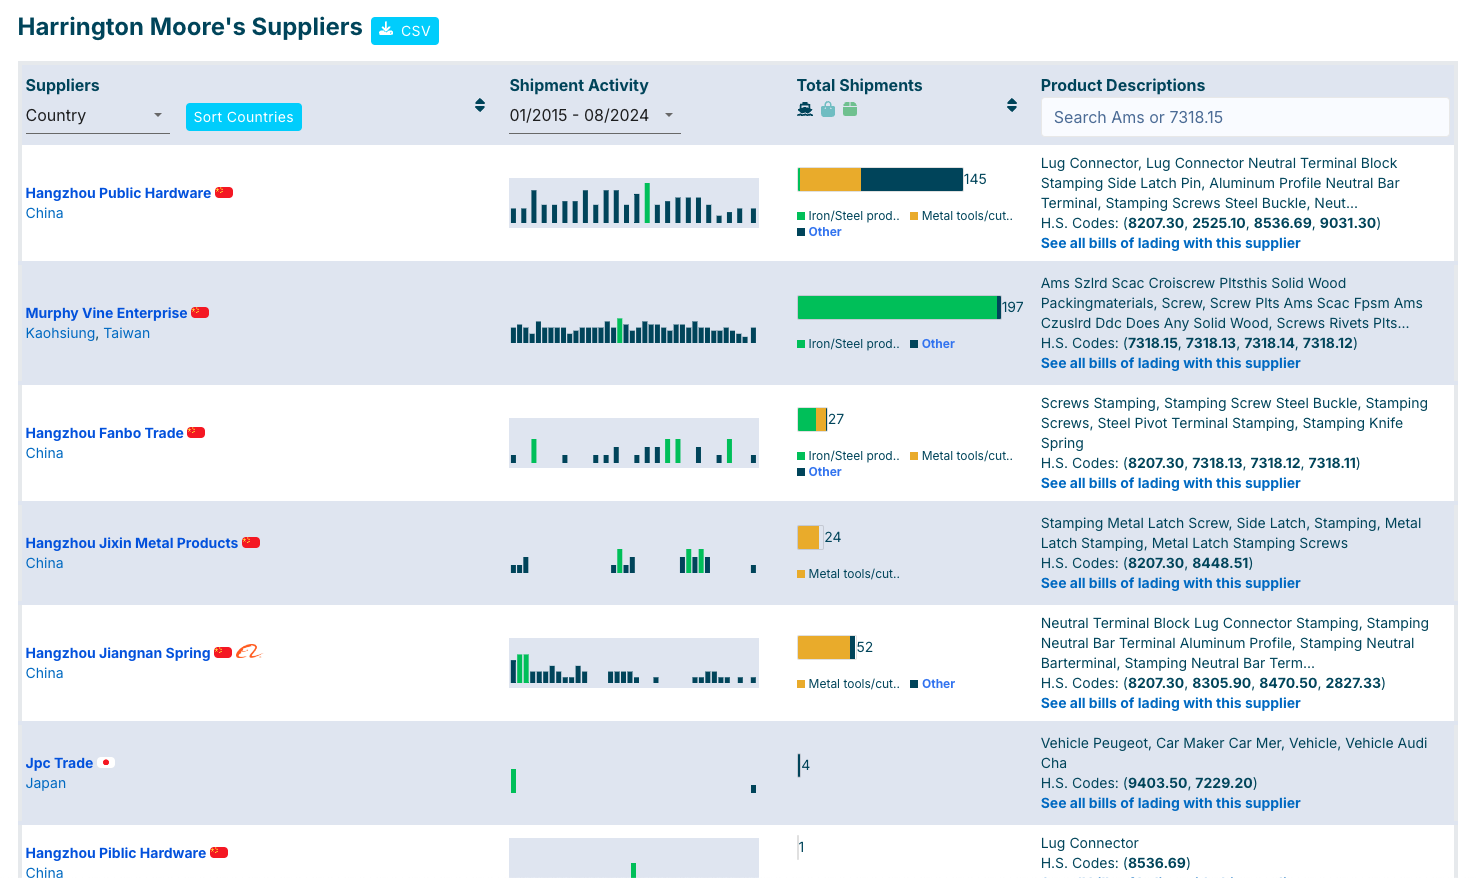Open the Hangzhou Jixin Metal Products supplier link
This screenshot has height=878, width=1478.
[x=131, y=543]
